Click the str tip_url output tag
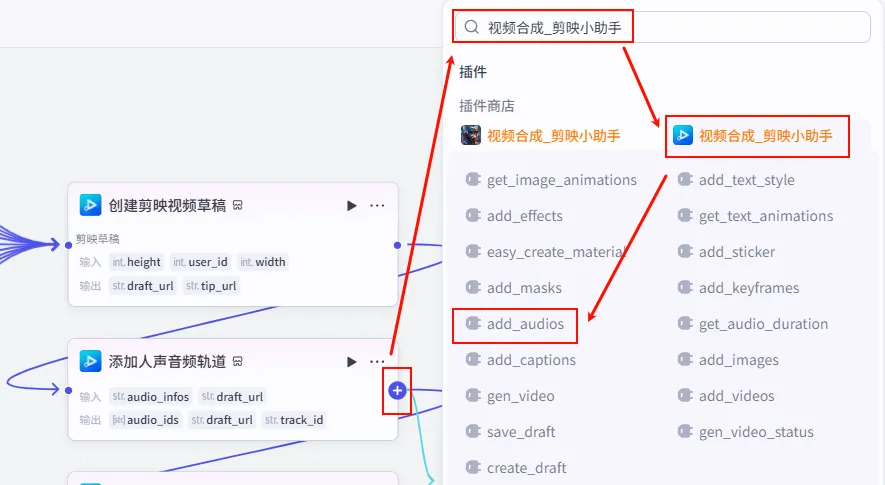This screenshot has width=885, height=485. [211, 286]
